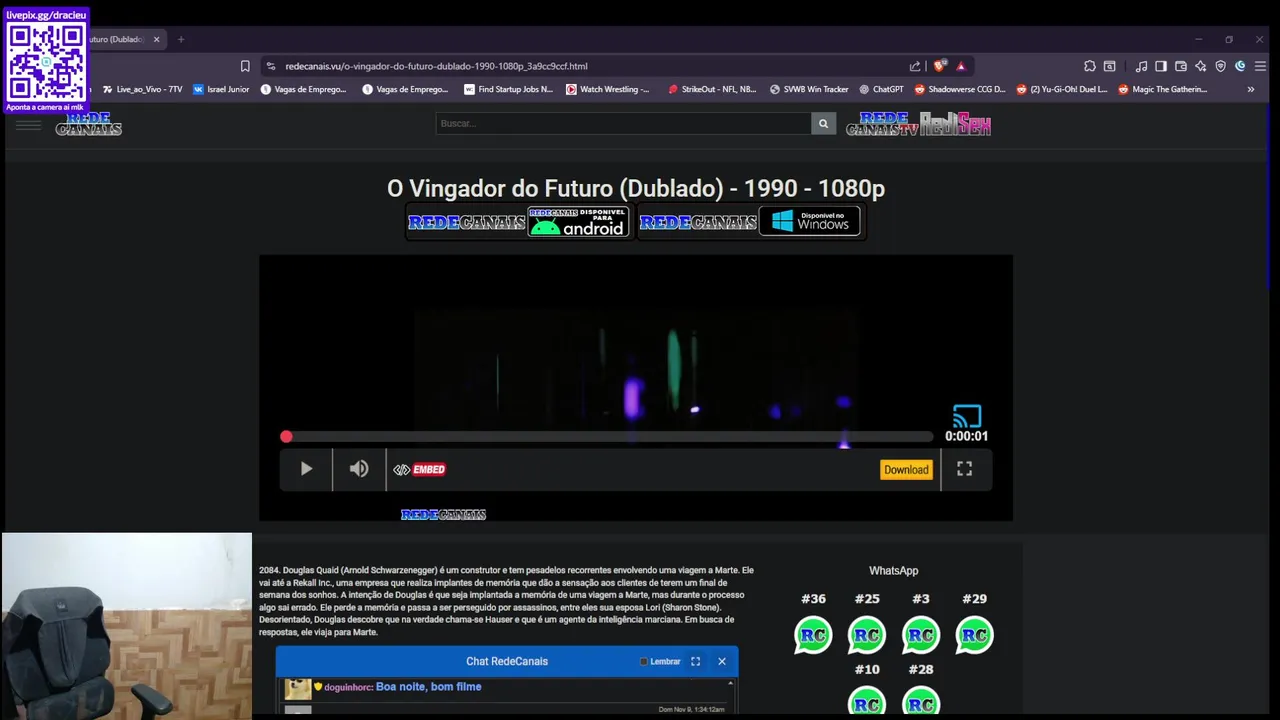Click the movie title heading text
1280x720 pixels.
636,188
